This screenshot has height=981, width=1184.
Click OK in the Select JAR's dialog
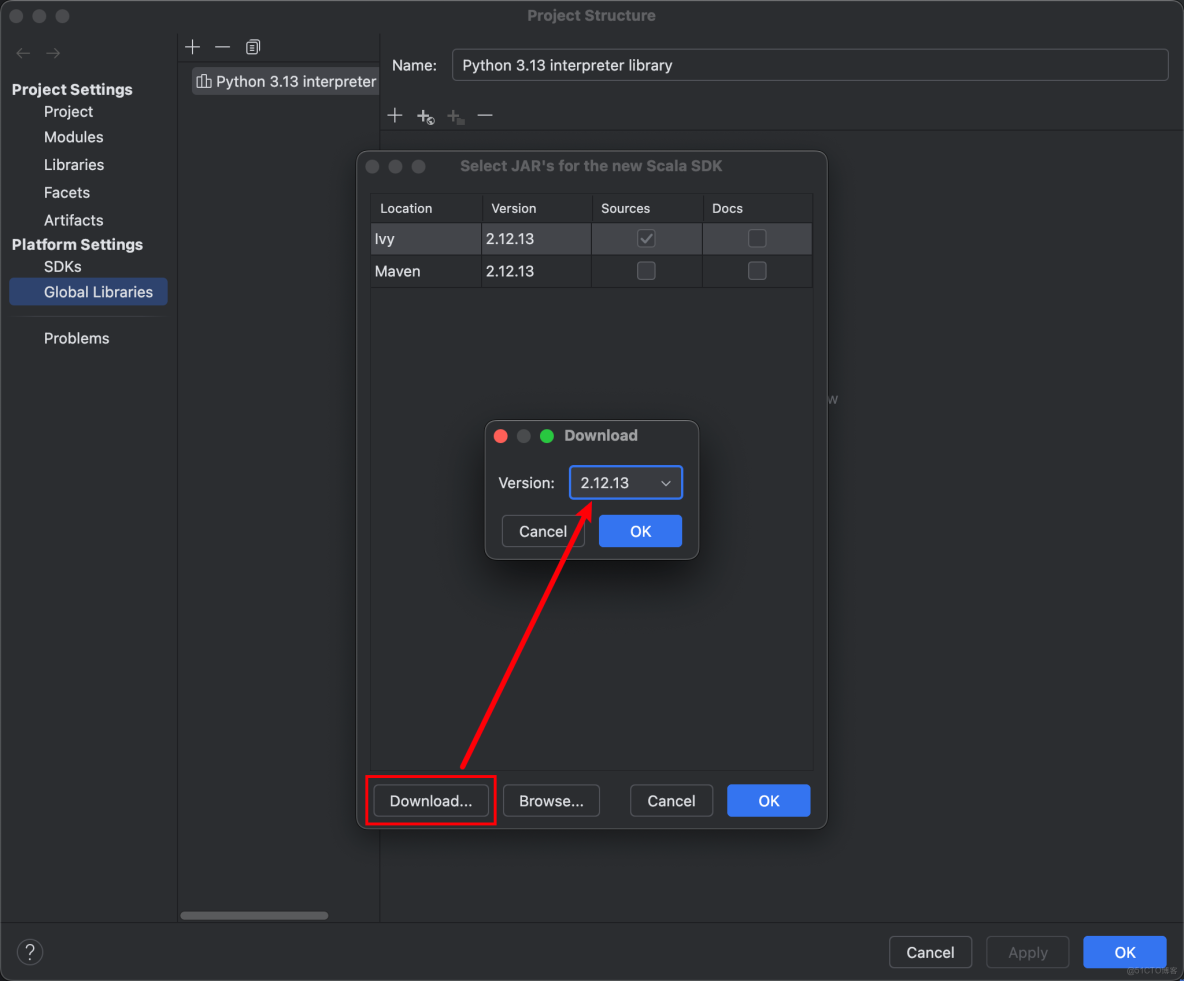(769, 801)
